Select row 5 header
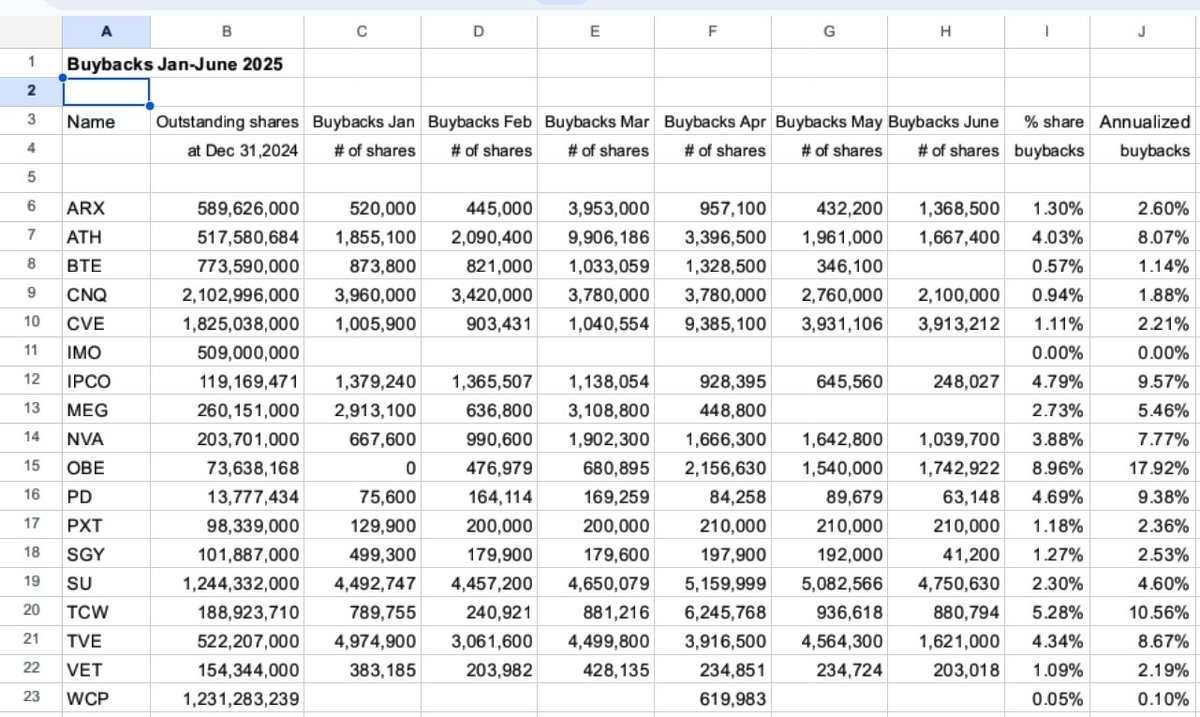Image resolution: width=1200 pixels, height=717 pixels. [x=31, y=178]
